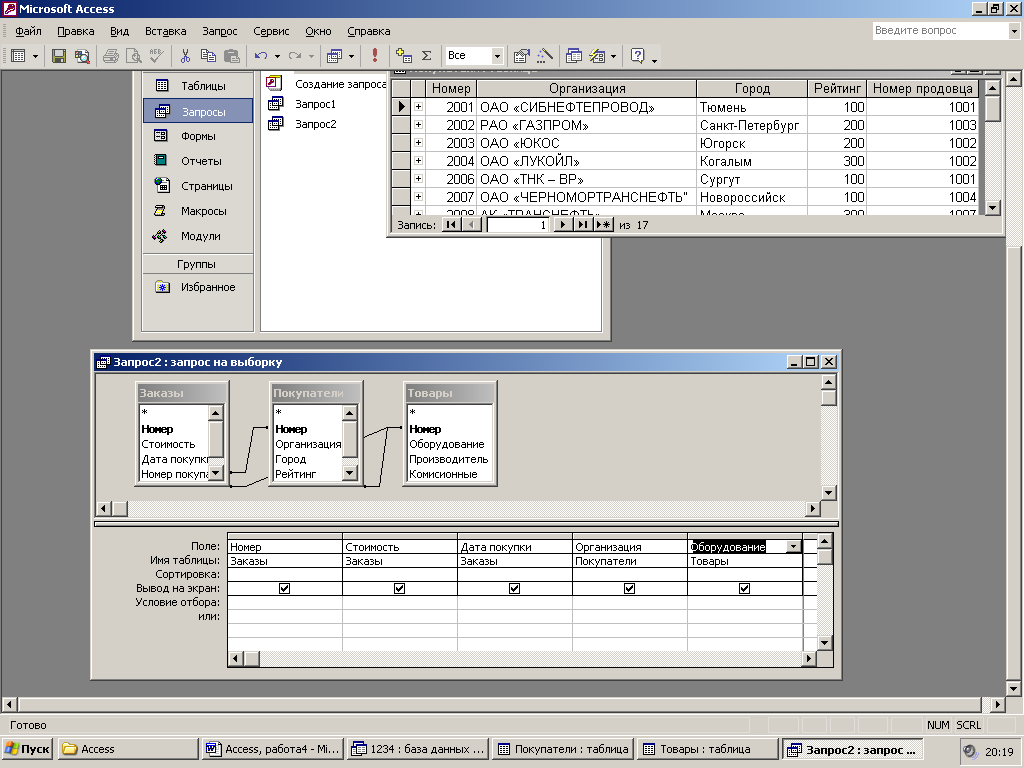Open the Query Type dropdown arrow
1024x768 pixels.
(351, 56)
